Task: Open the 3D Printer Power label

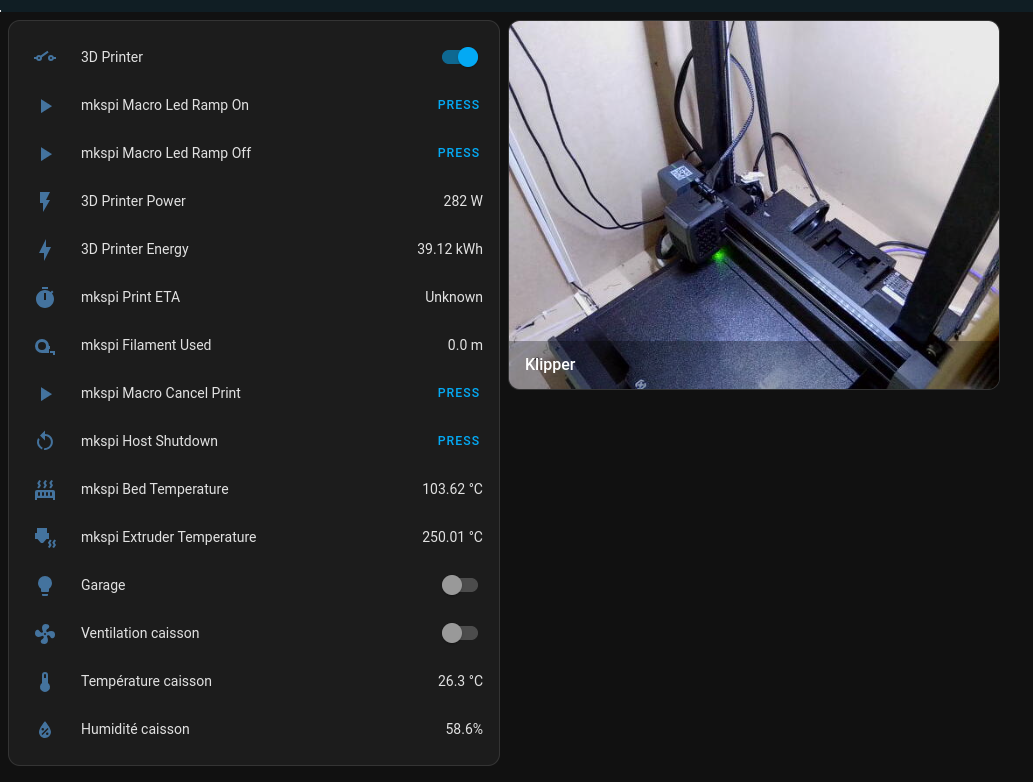Action: 133,201
